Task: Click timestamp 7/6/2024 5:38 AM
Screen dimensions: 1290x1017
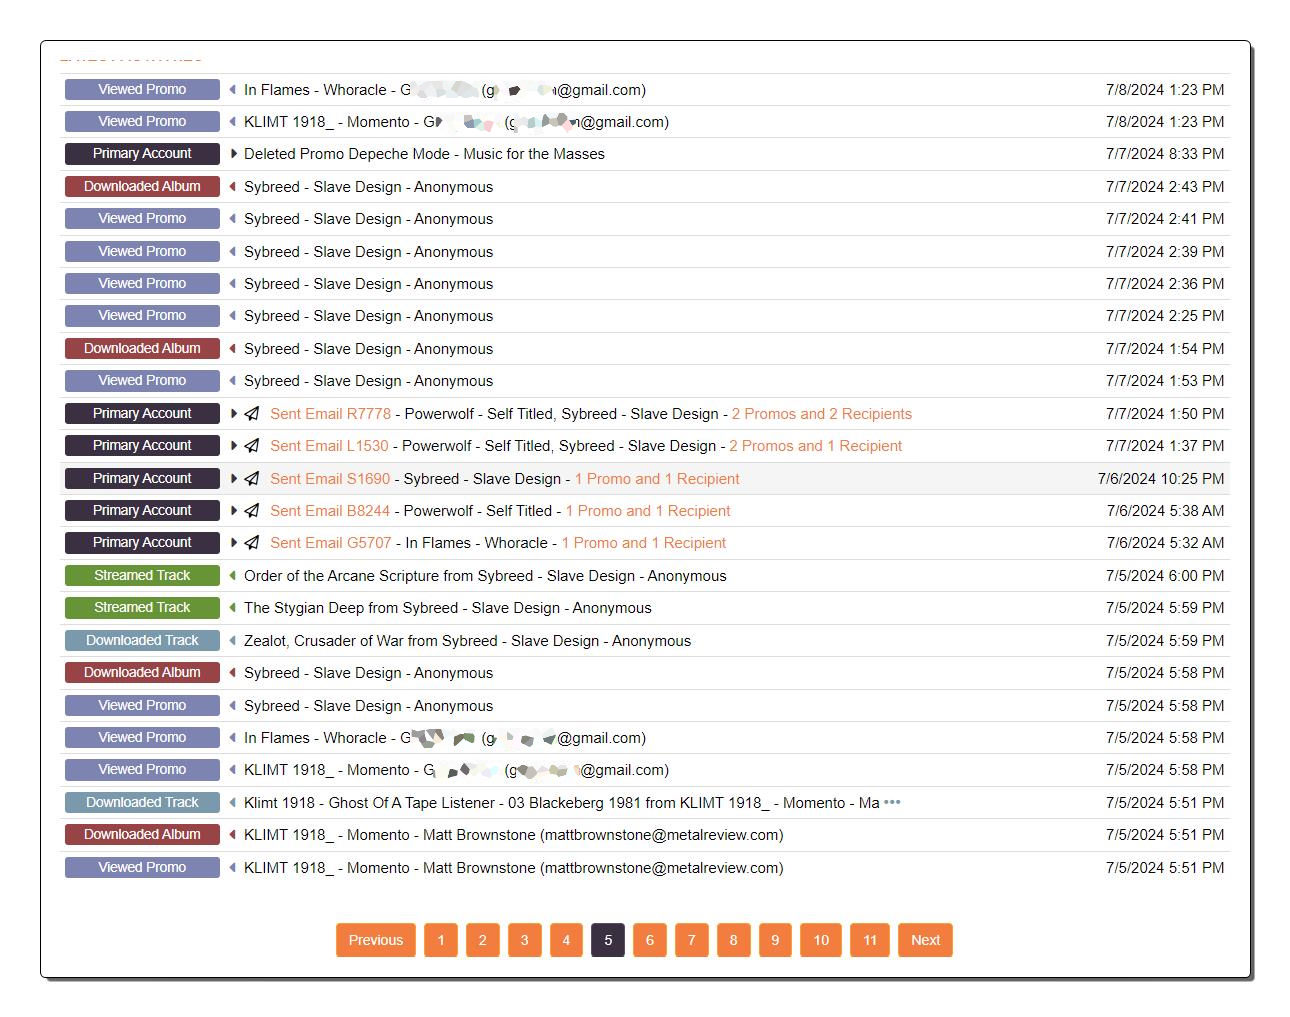Action: click(x=1165, y=511)
